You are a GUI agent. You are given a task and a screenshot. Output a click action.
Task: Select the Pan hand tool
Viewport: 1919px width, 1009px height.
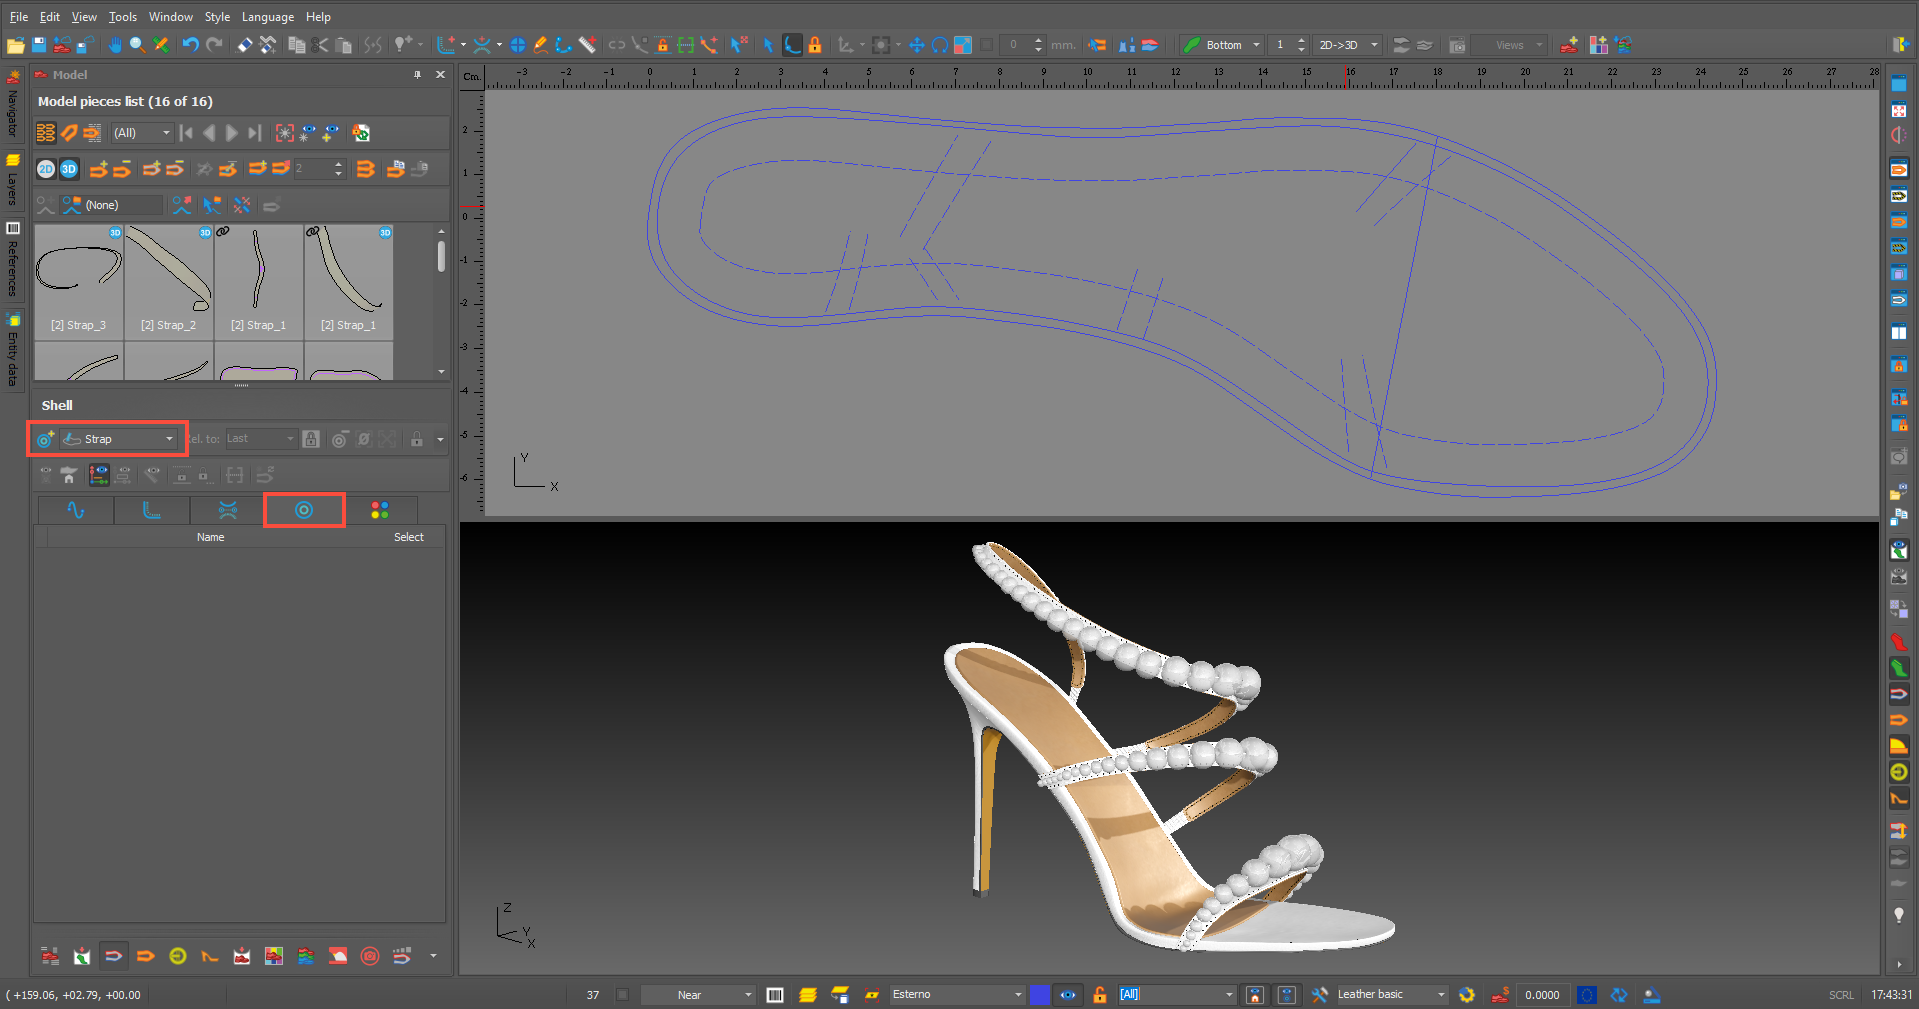115,45
